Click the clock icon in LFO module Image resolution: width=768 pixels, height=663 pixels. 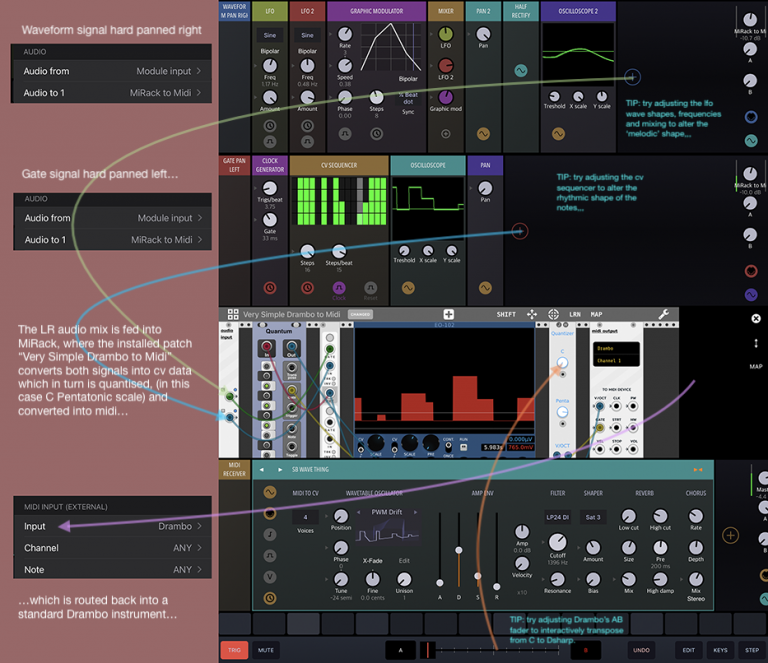pyautogui.click(x=270, y=126)
